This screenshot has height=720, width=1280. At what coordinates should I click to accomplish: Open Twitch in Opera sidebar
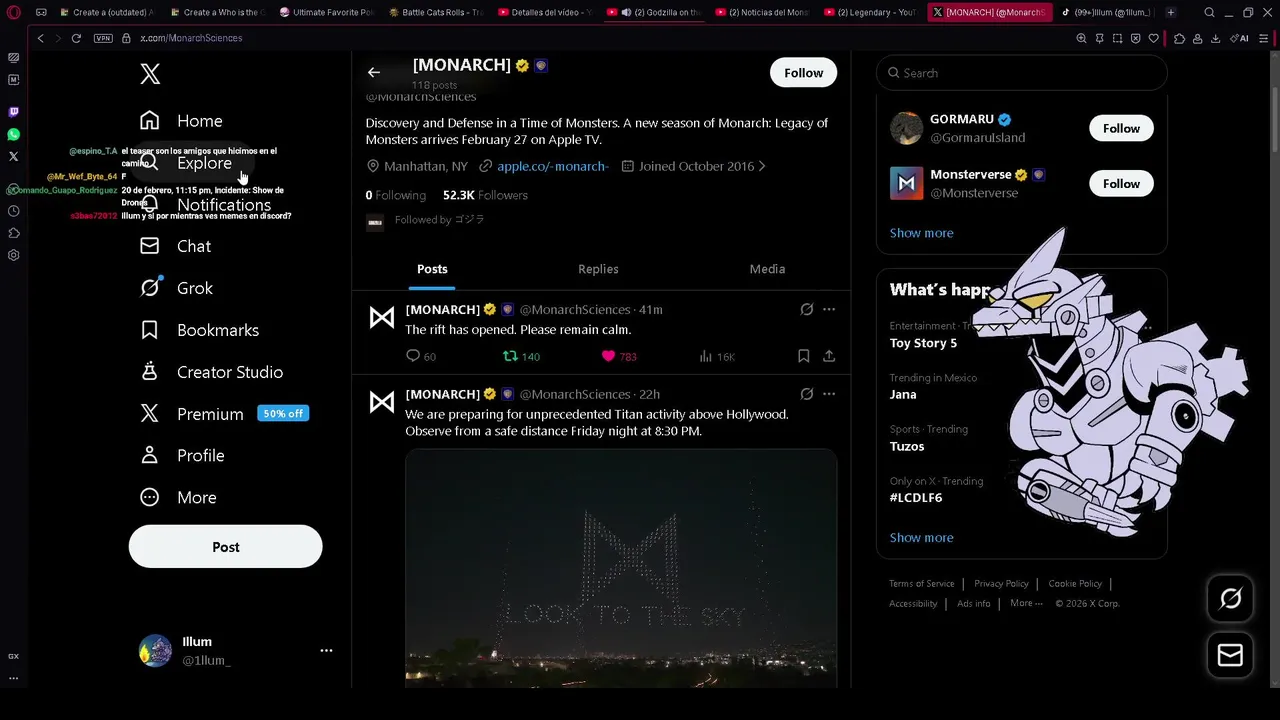point(13,112)
